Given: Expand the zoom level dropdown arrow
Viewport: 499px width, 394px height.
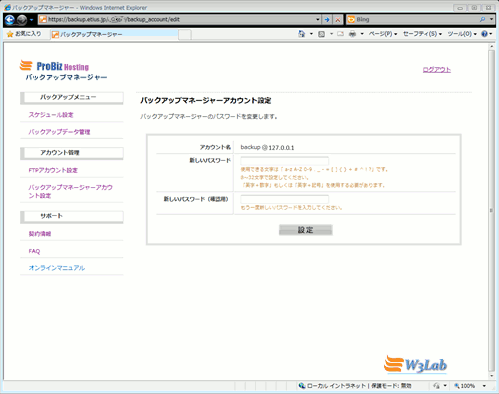Looking at the screenshot, I should pos(484,386).
